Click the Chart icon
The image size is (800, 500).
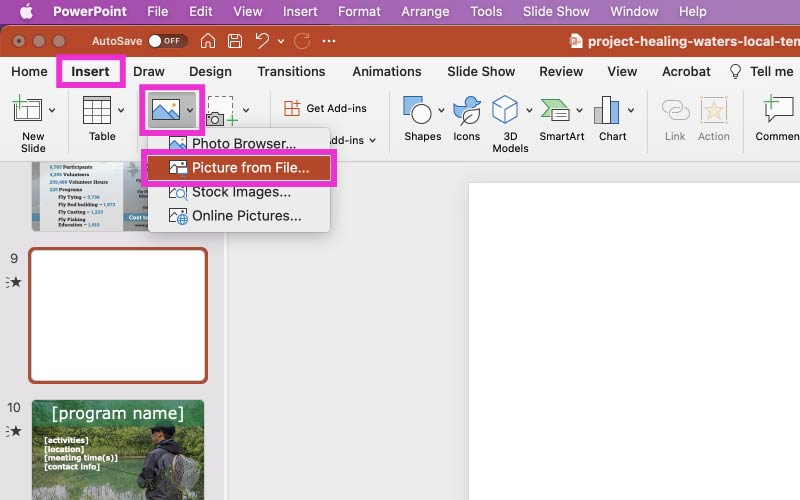tap(607, 110)
